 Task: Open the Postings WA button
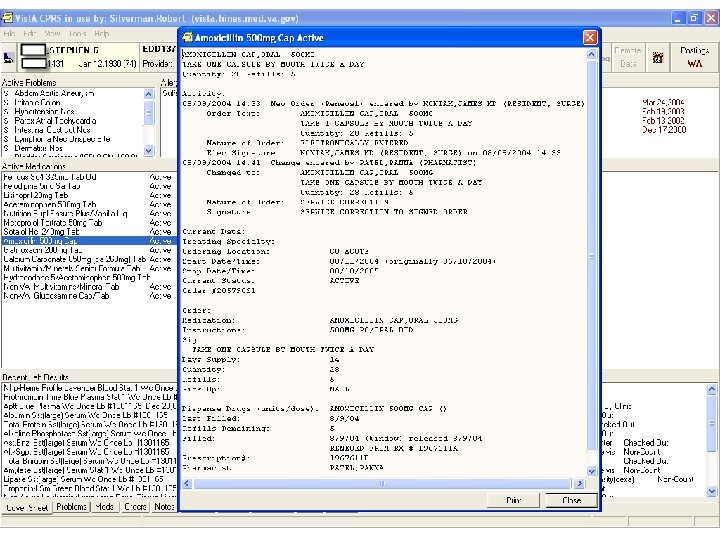693,56
